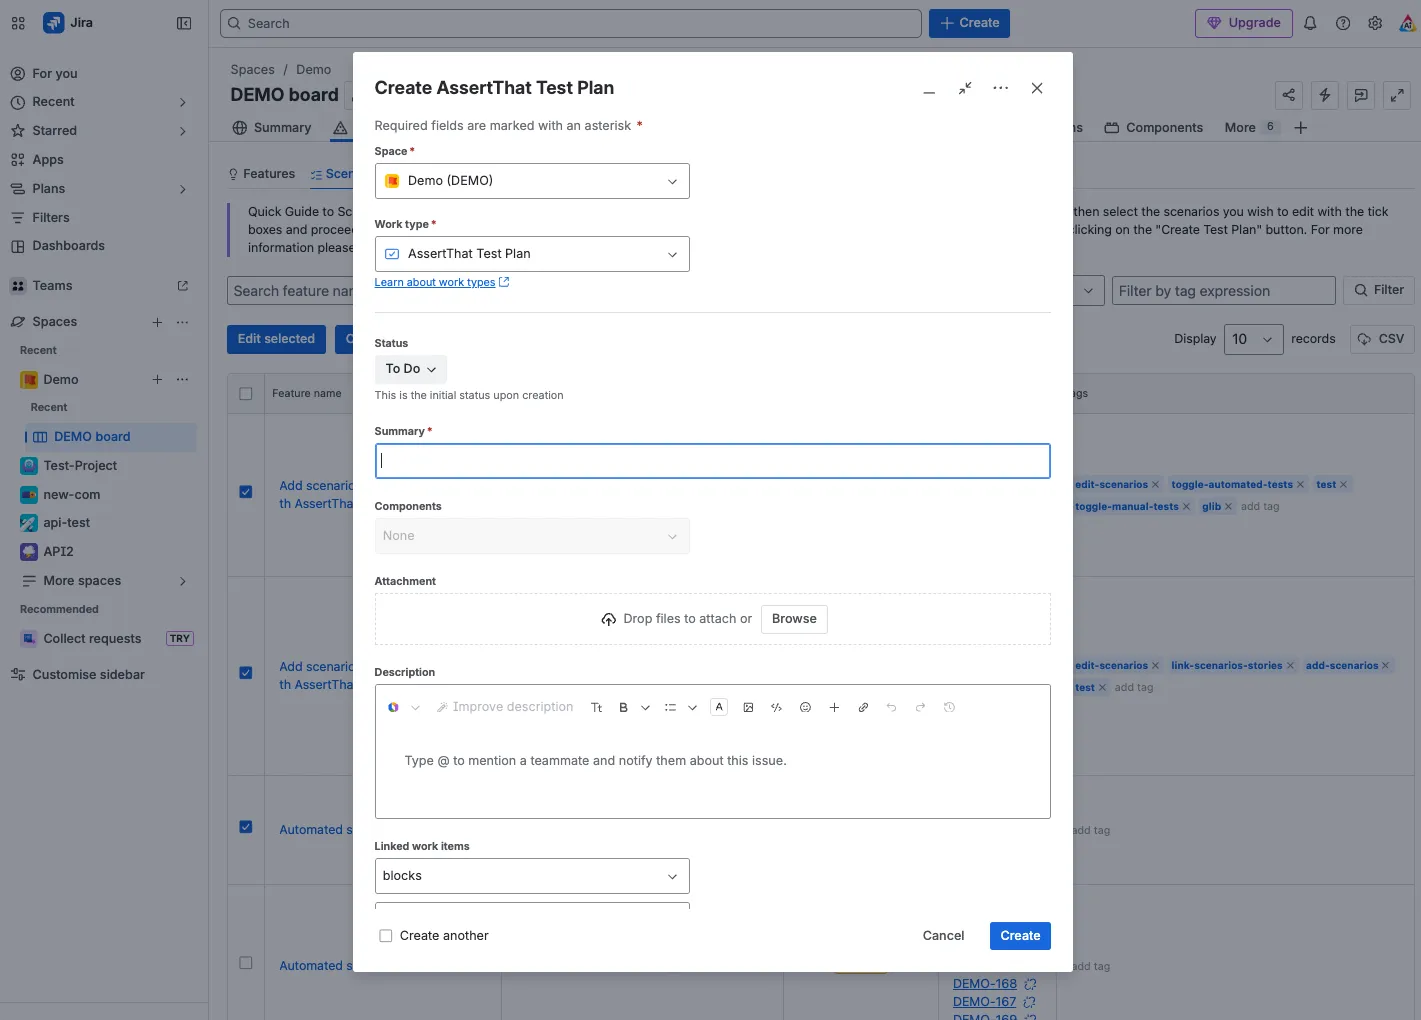Open Jira settings gear

[x=1375, y=23]
